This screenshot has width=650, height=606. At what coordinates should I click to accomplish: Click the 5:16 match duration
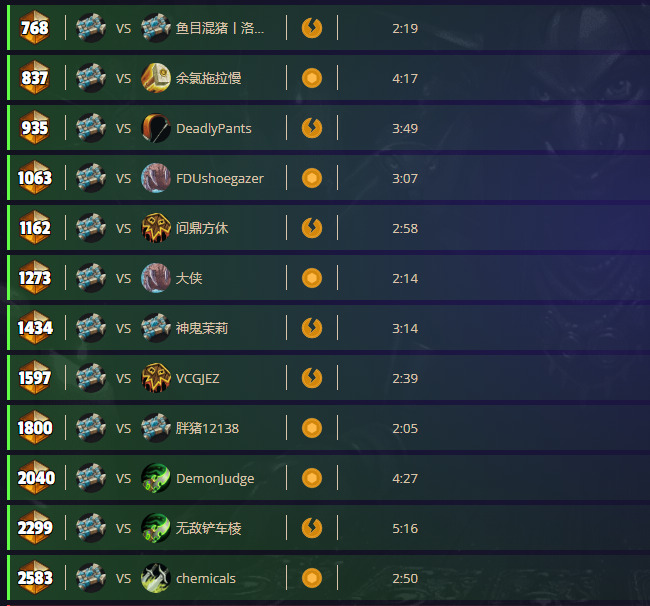point(405,528)
